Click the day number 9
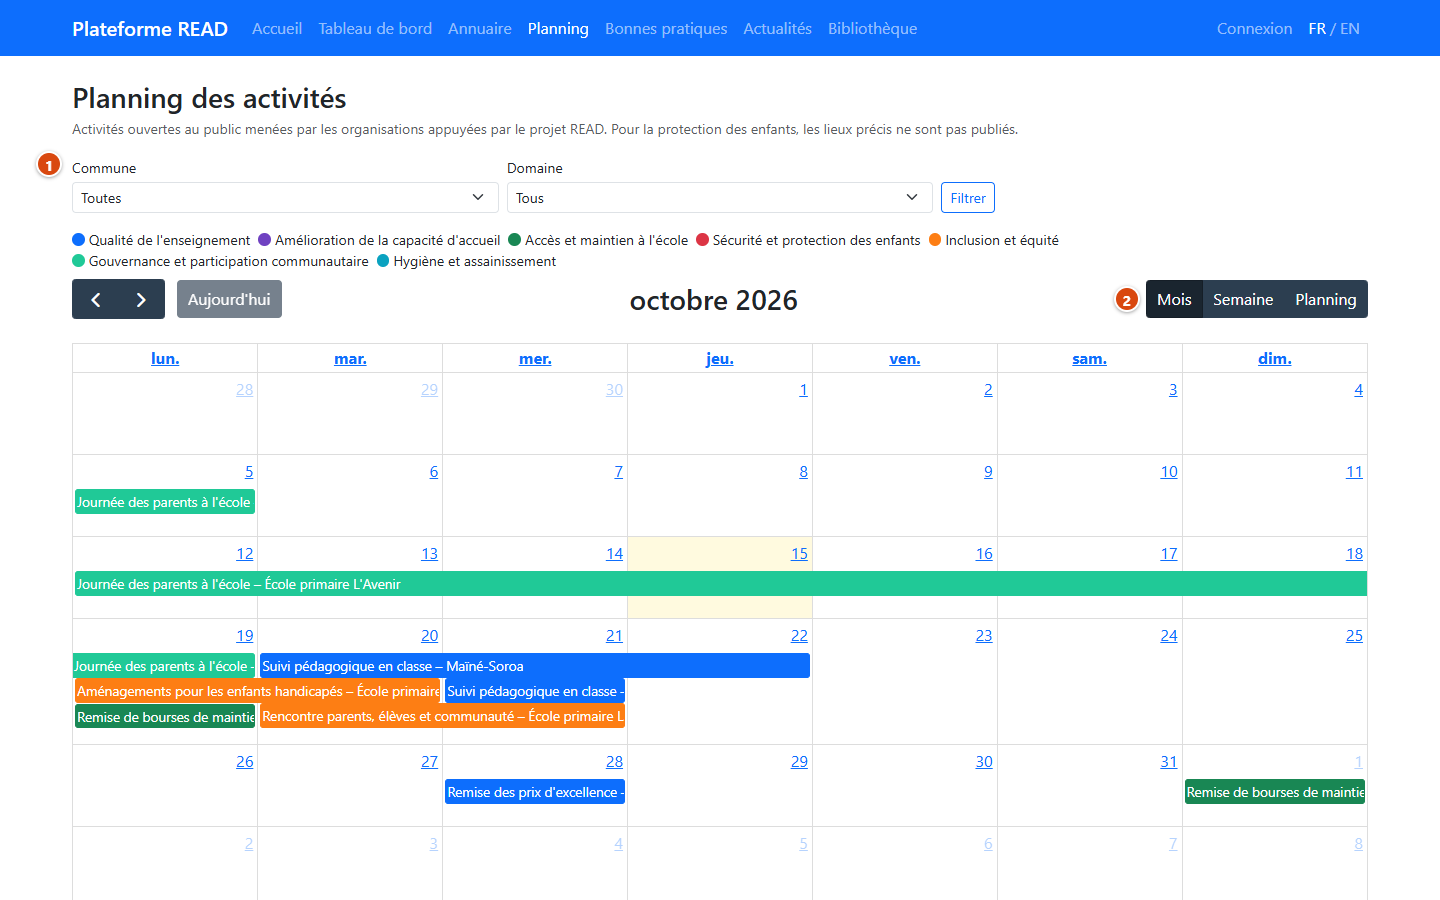Viewport: 1440px width, 900px height. [x=988, y=472]
